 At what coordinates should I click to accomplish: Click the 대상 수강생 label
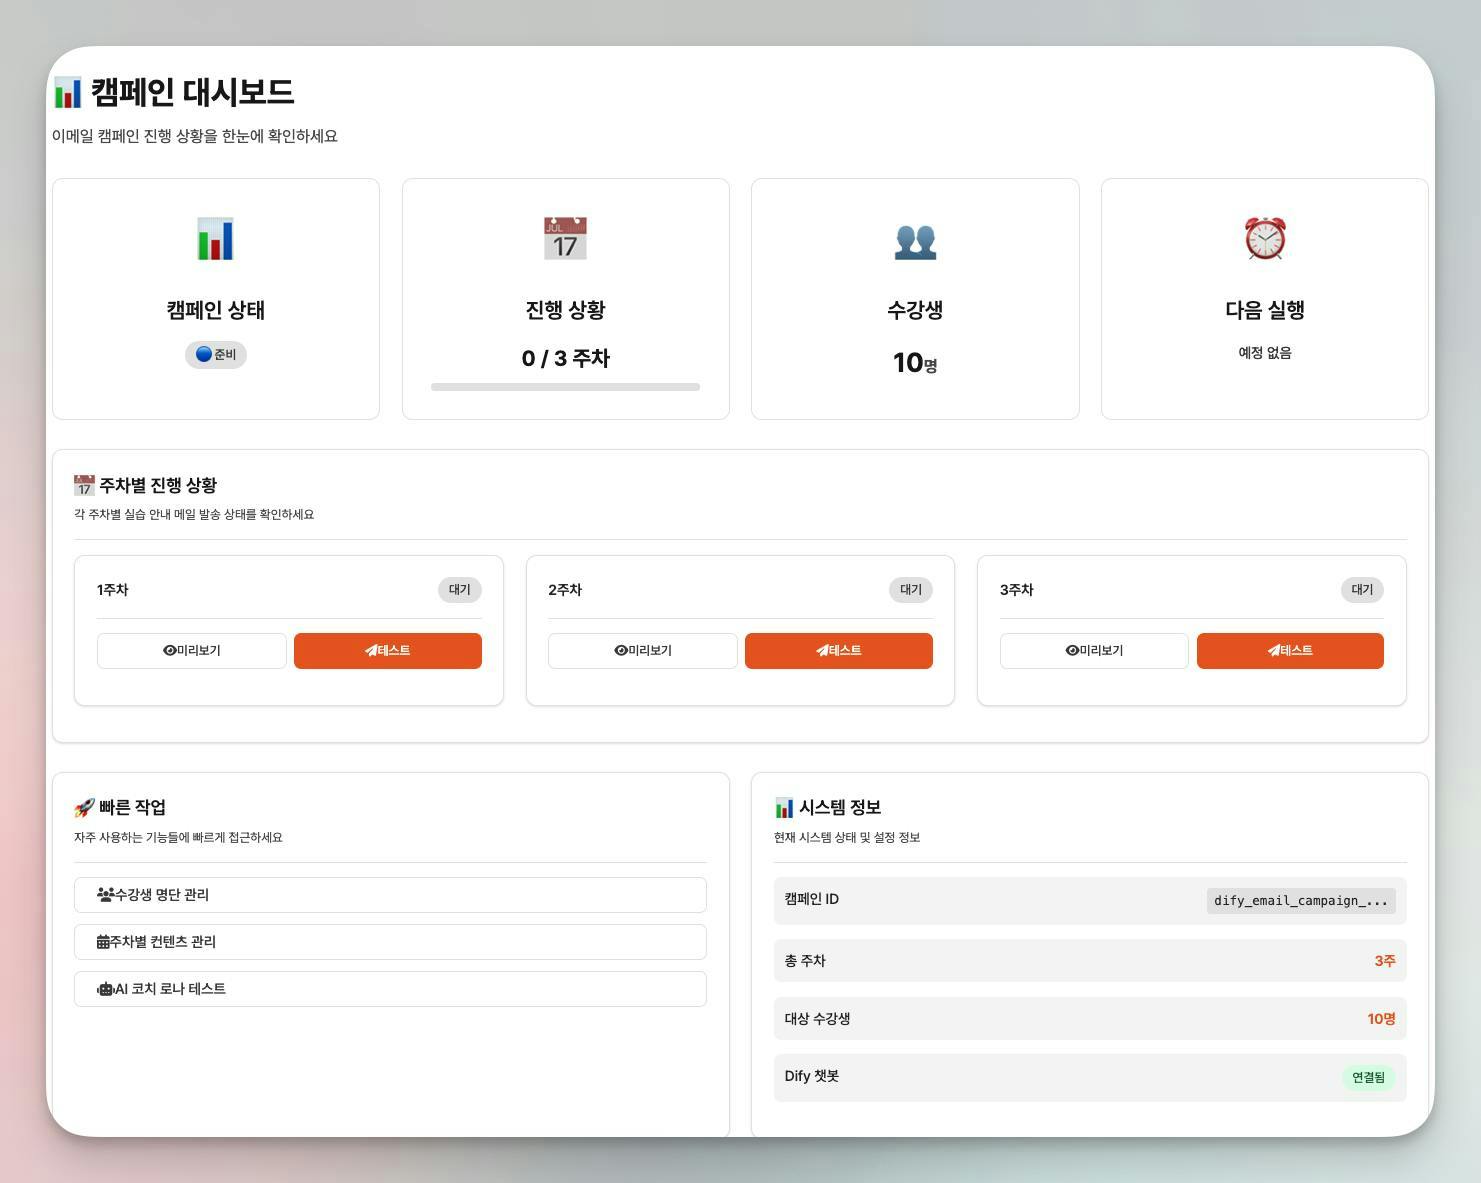(x=818, y=1019)
